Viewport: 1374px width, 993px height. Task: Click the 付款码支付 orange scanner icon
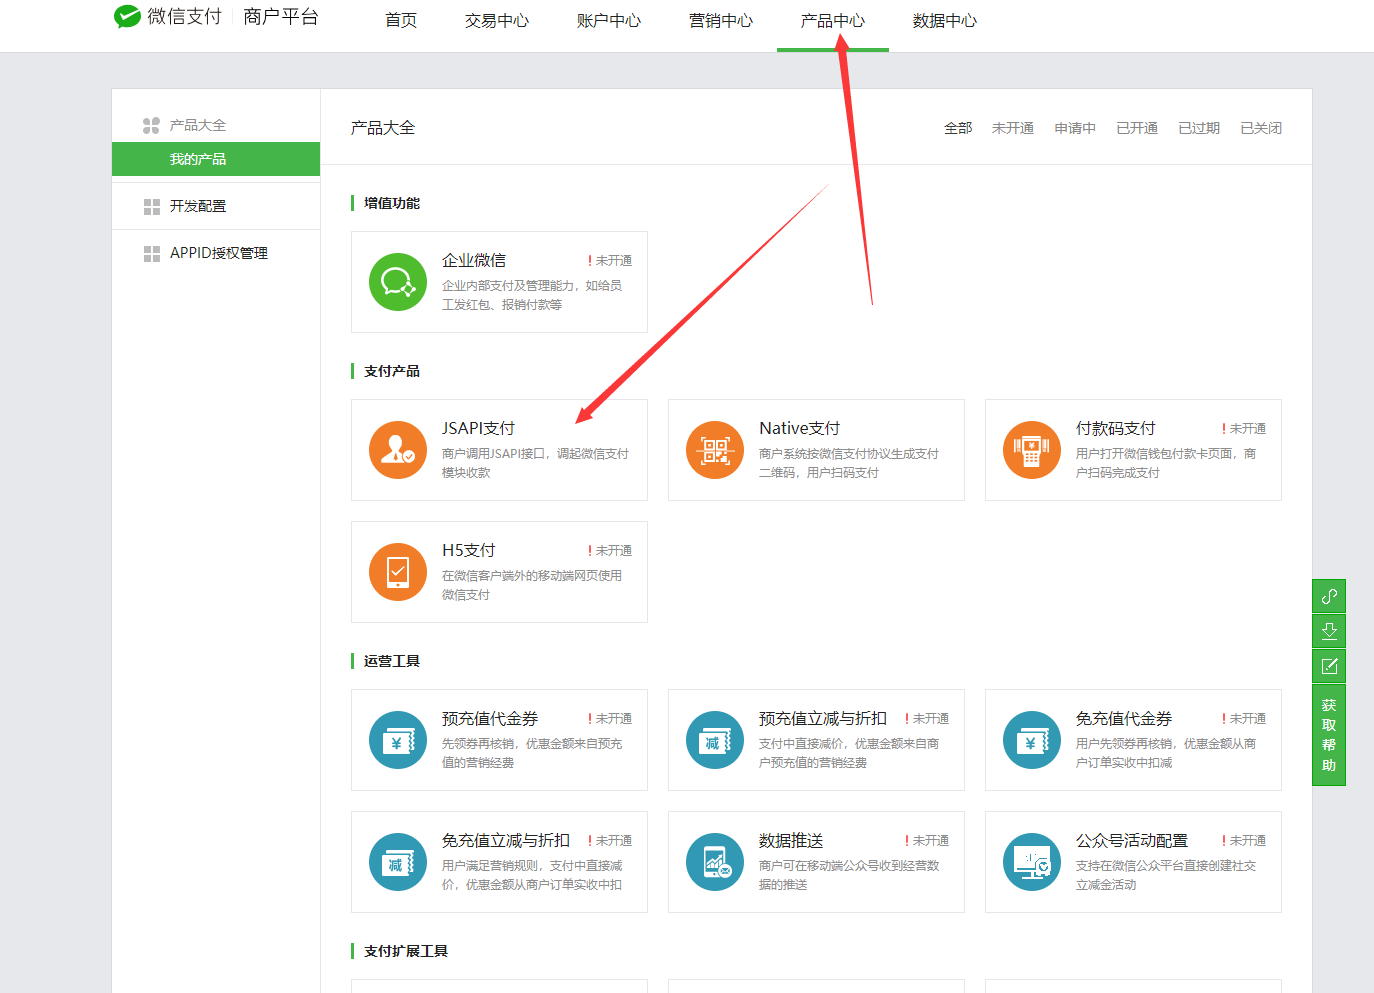click(x=1032, y=450)
